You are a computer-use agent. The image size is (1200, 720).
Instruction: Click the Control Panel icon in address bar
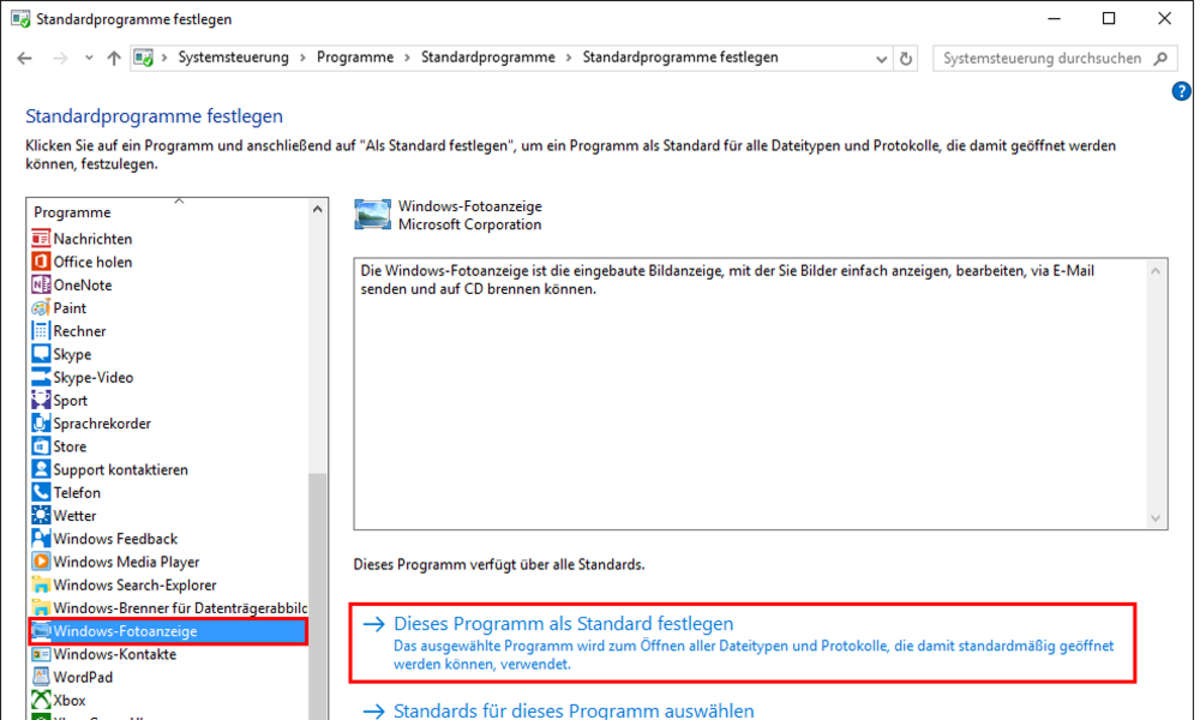pyautogui.click(x=143, y=58)
